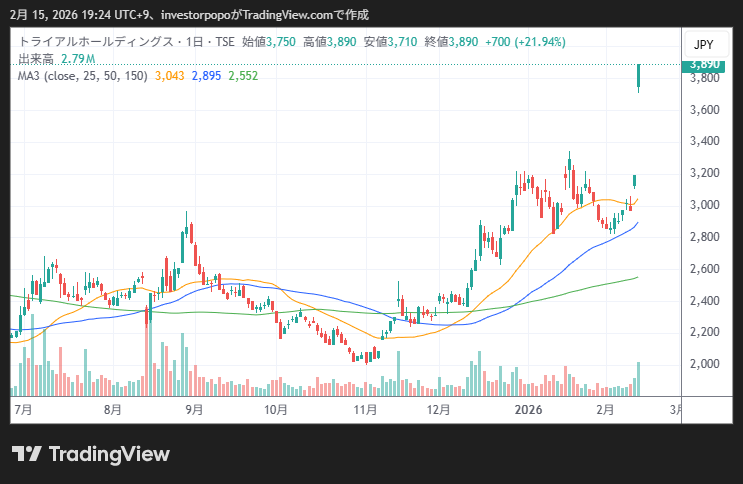Screen dimensions: 743x484
Task: Click the +700 (+21.94%) change value
Action: tap(525, 43)
